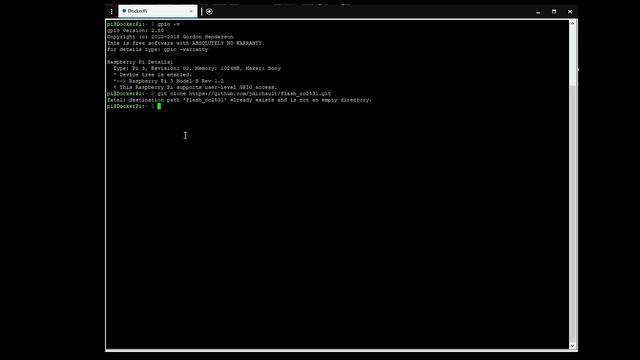640x360 pixels.
Task: Close the DockerPi tab
Action: point(191,11)
